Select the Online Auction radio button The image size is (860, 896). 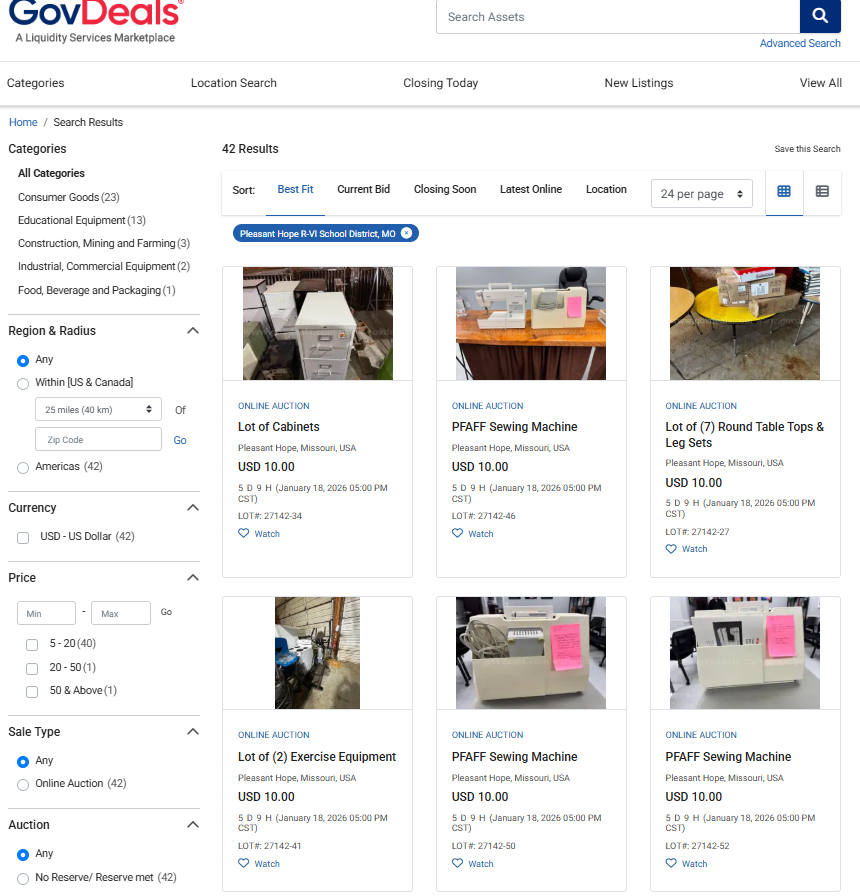click(x=22, y=784)
